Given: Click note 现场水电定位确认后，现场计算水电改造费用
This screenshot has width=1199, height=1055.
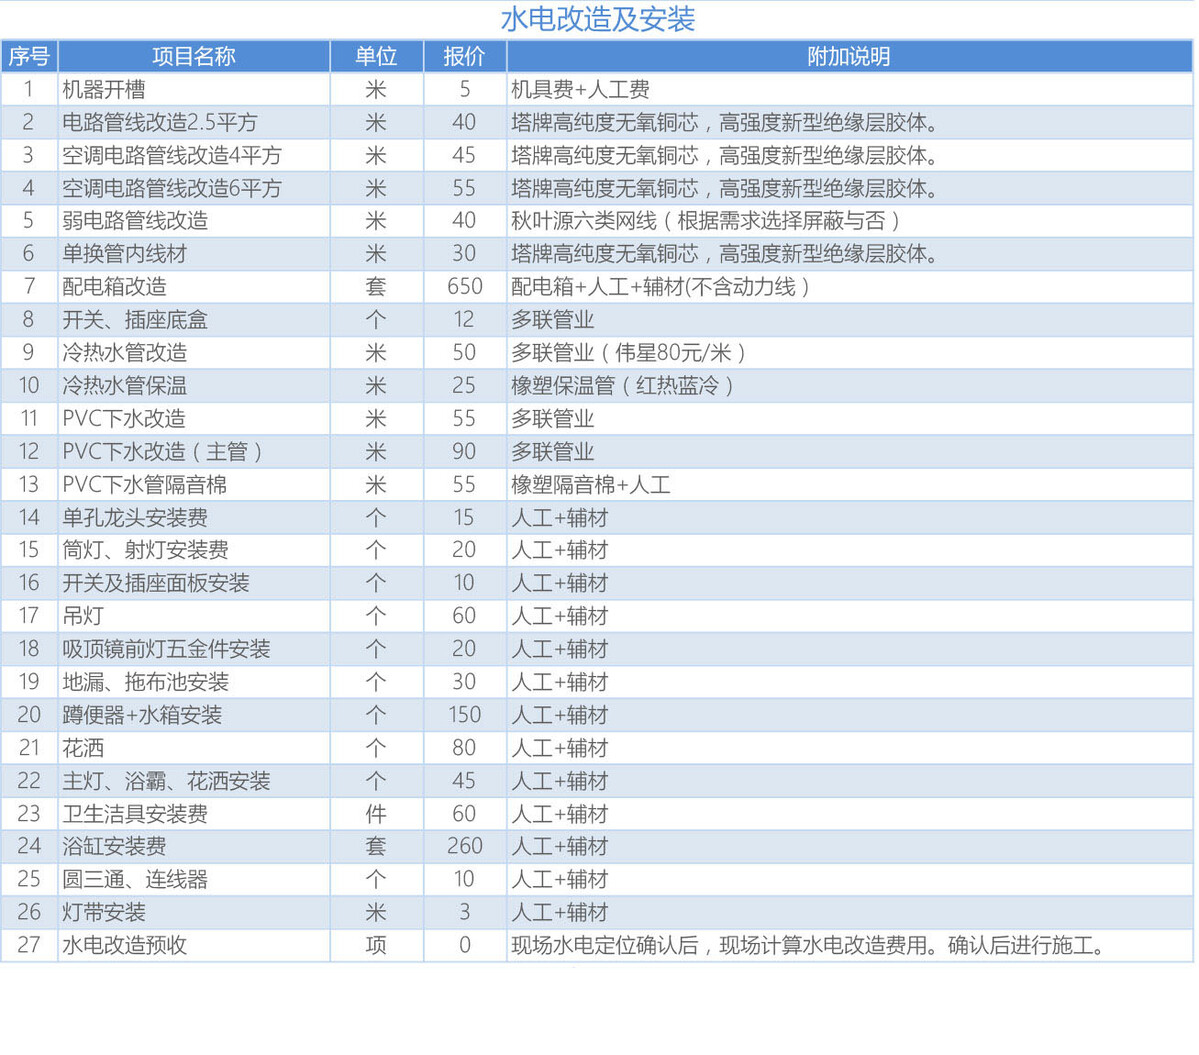Looking at the screenshot, I should click(x=719, y=946).
